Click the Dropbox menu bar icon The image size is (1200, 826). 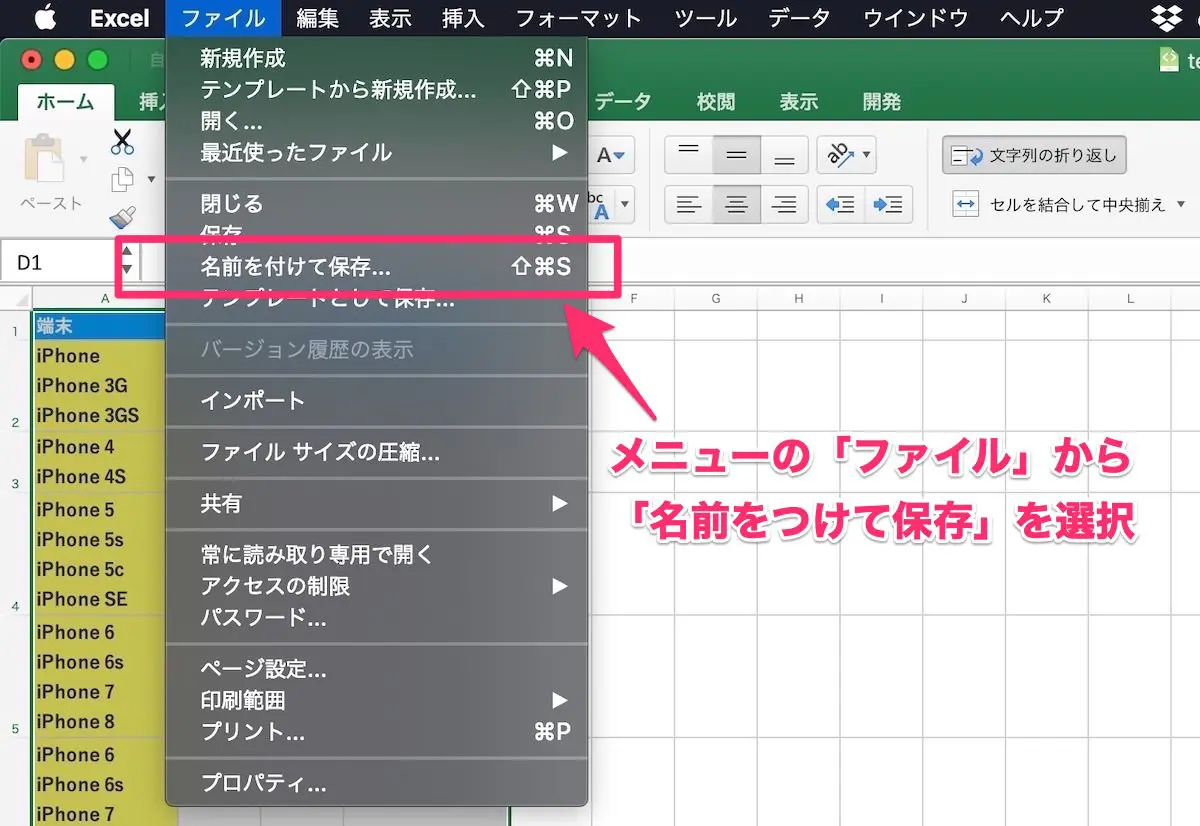[1166, 18]
